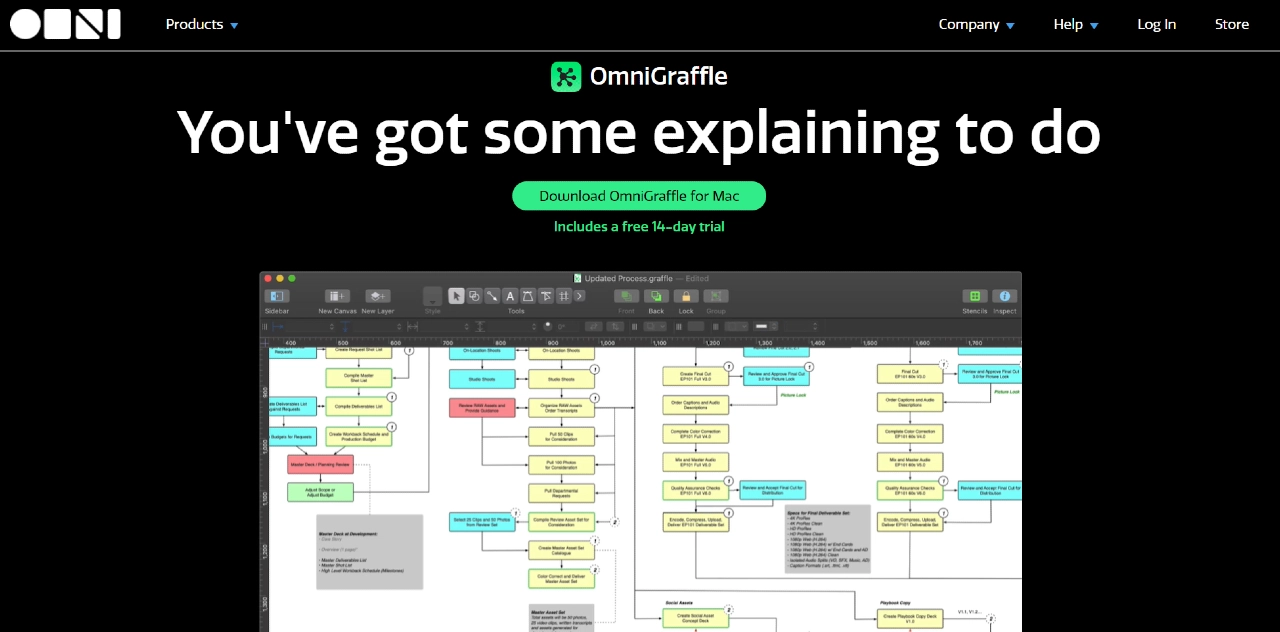Select the Line tool icon
Viewport: 1280px width, 632px height.
point(492,296)
